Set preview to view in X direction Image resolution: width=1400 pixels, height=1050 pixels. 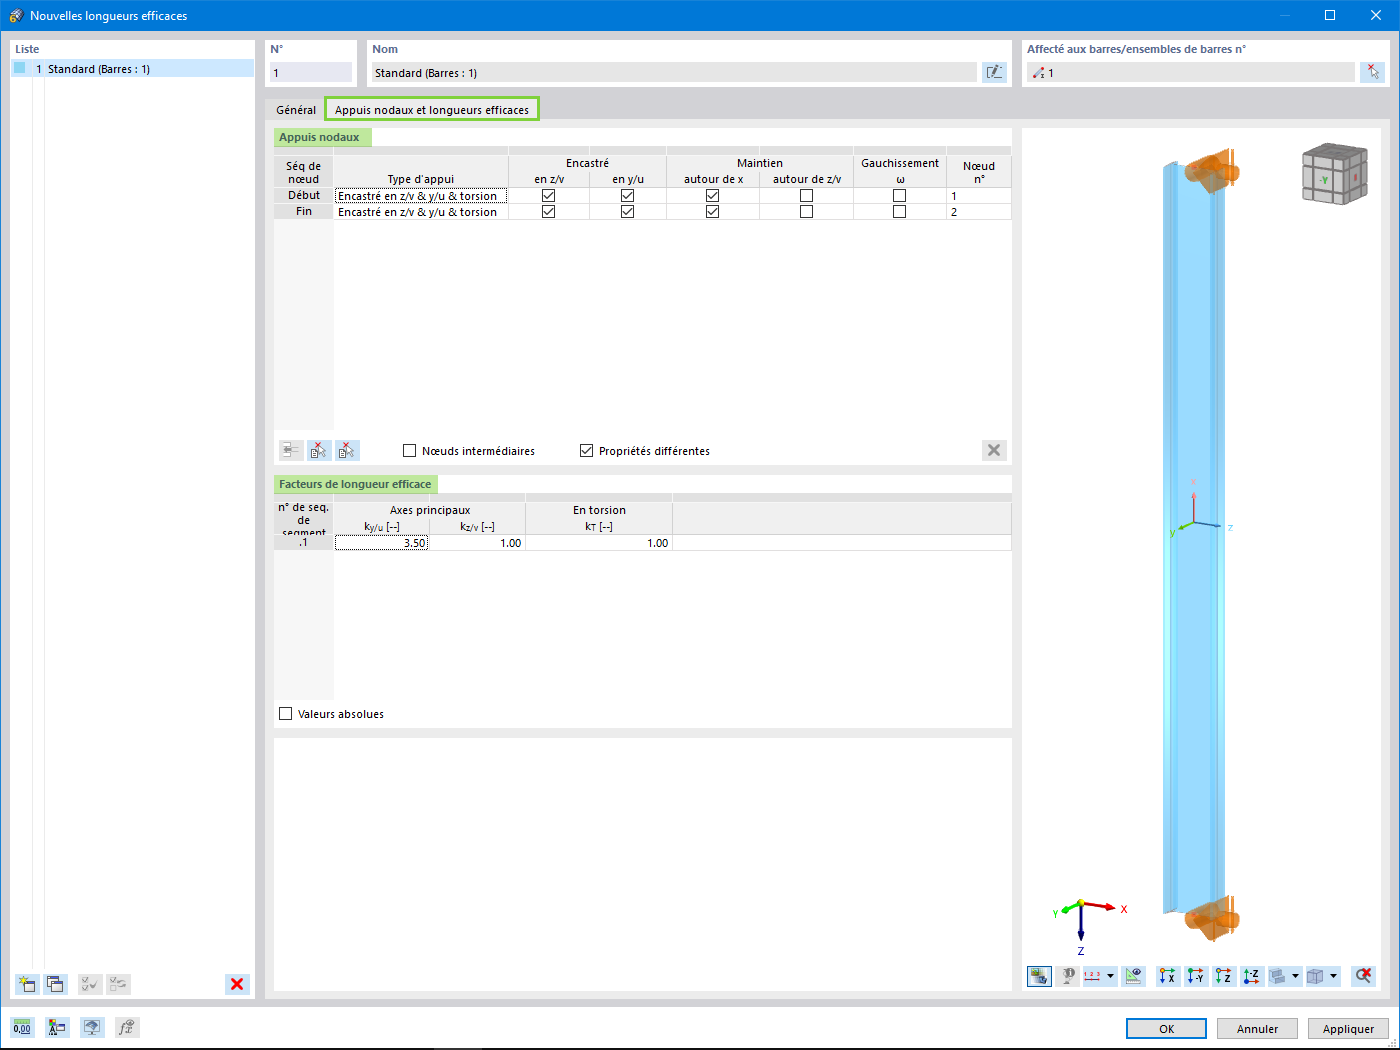[x=1167, y=976]
